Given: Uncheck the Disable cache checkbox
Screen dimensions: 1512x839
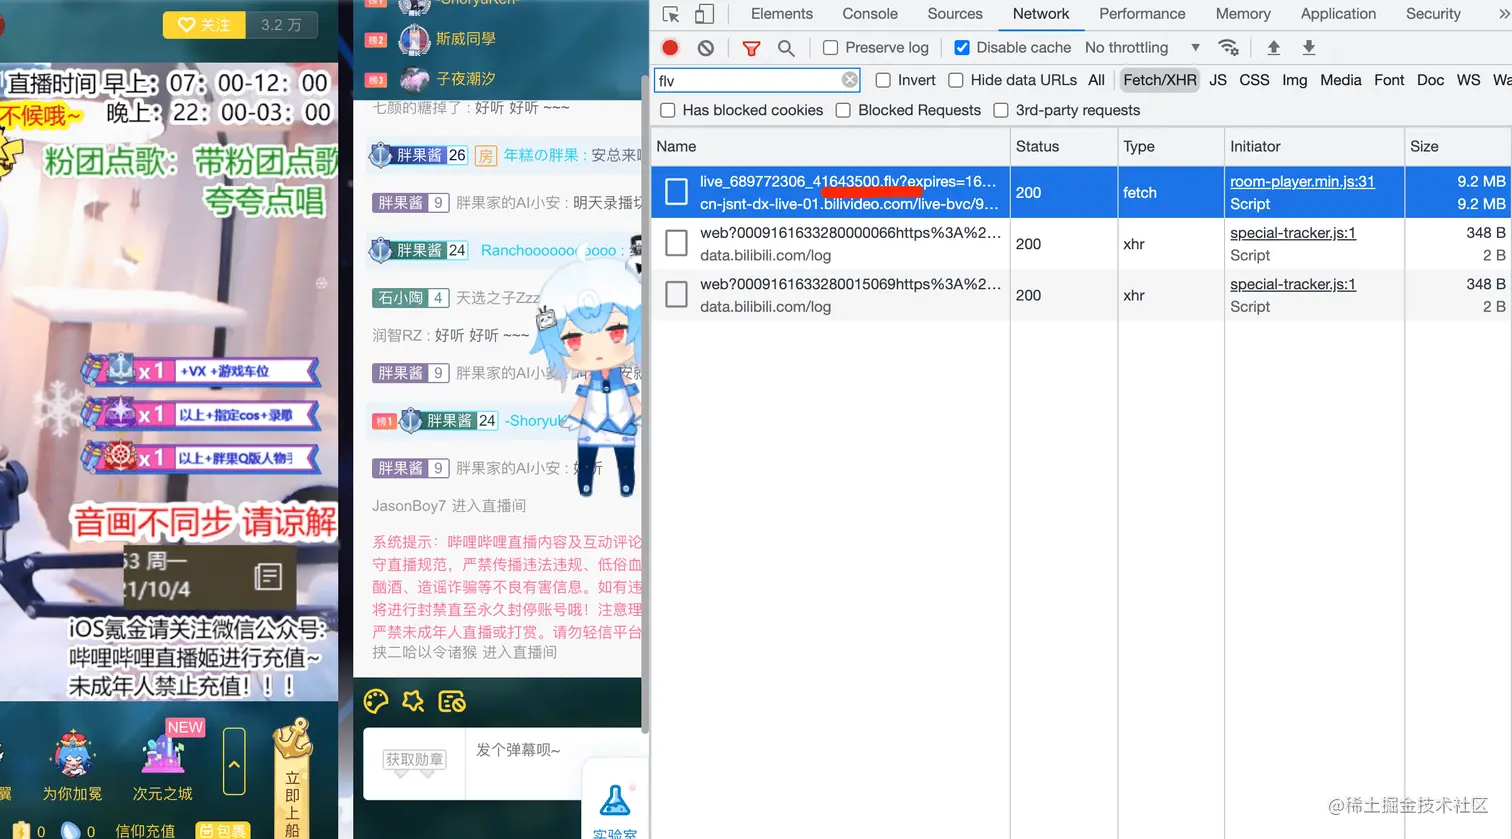Looking at the screenshot, I should coord(962,48).
